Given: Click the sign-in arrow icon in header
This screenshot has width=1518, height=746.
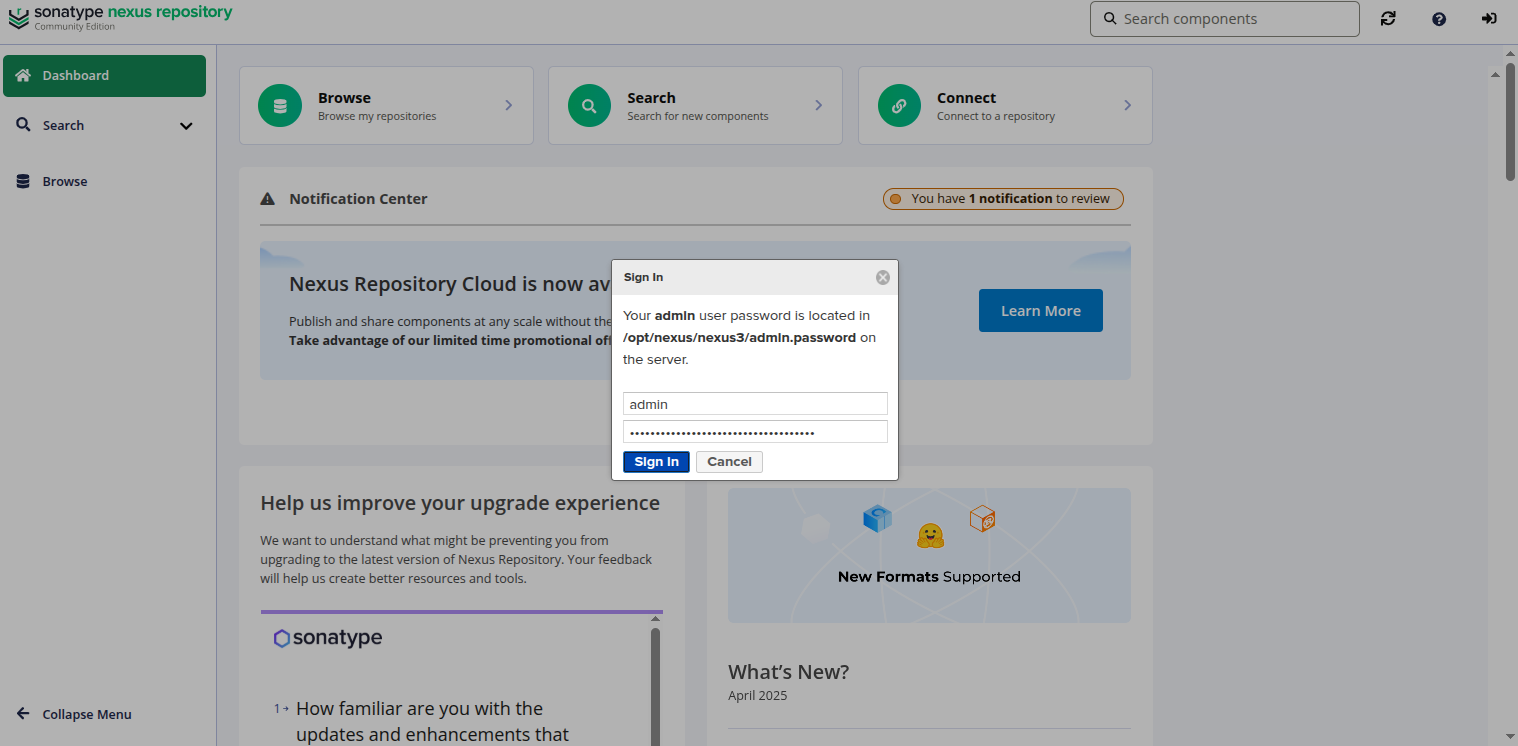Looking at the screenshot, I should click(1489, 19).
